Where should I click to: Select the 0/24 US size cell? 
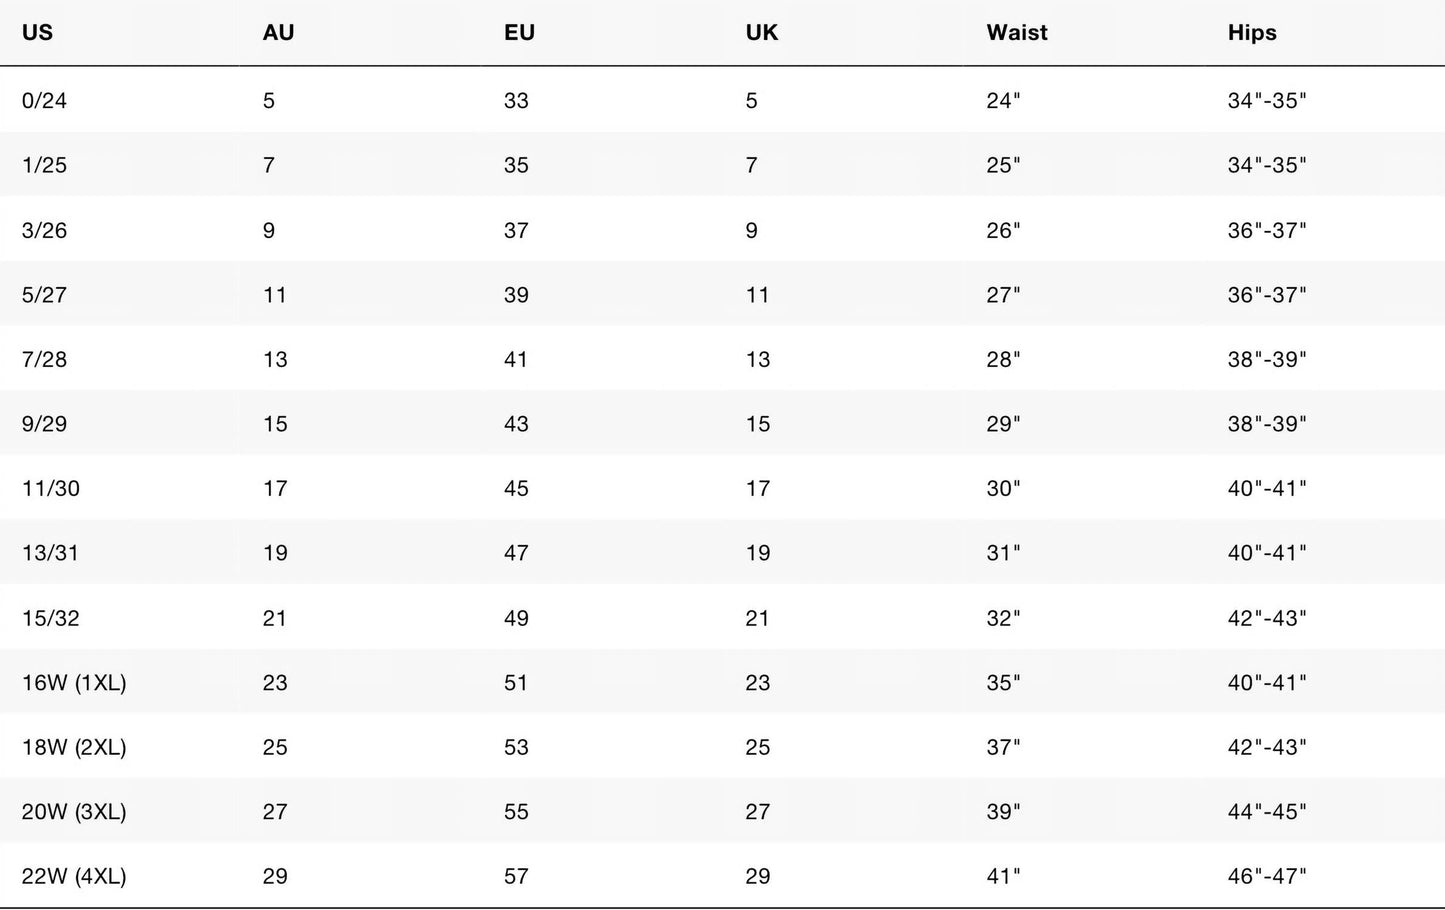(44, 100)
